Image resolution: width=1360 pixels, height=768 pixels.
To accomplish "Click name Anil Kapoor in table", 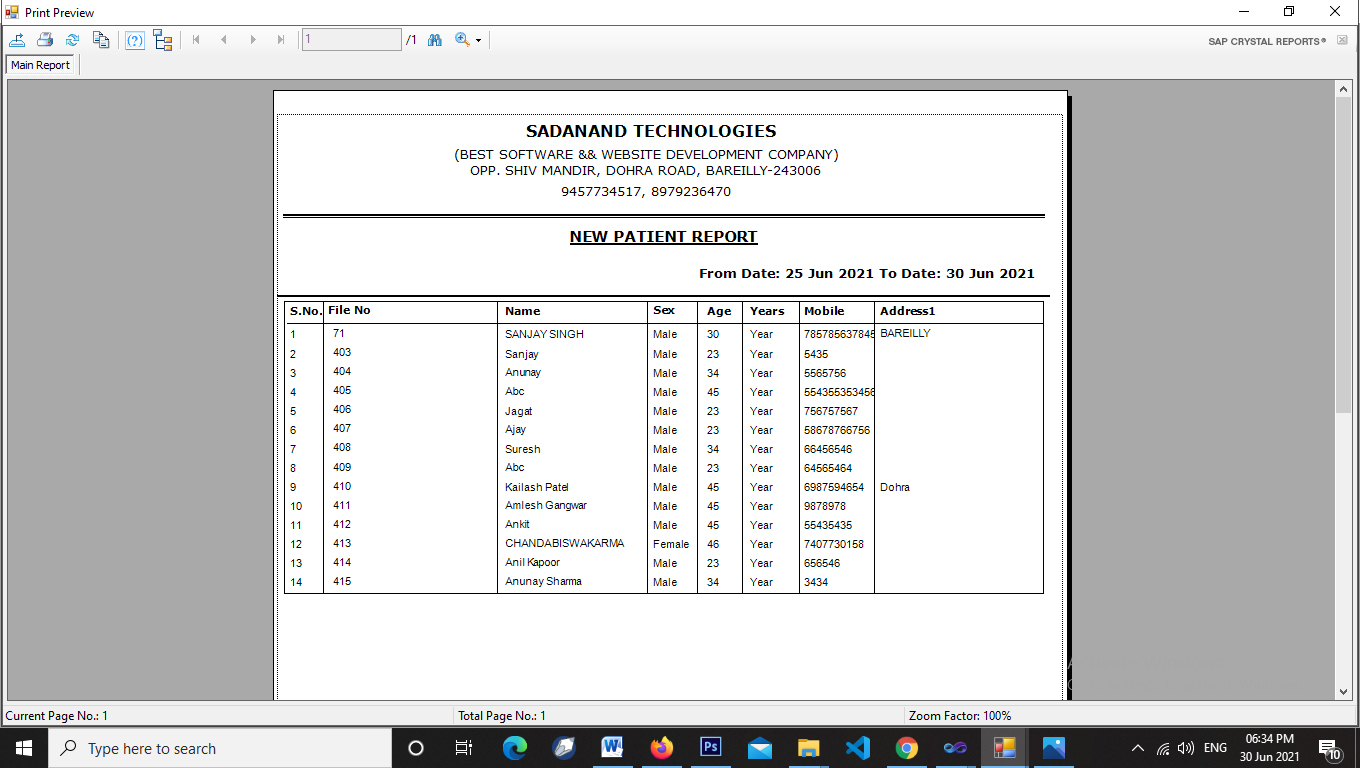I will tap(532, 563).
